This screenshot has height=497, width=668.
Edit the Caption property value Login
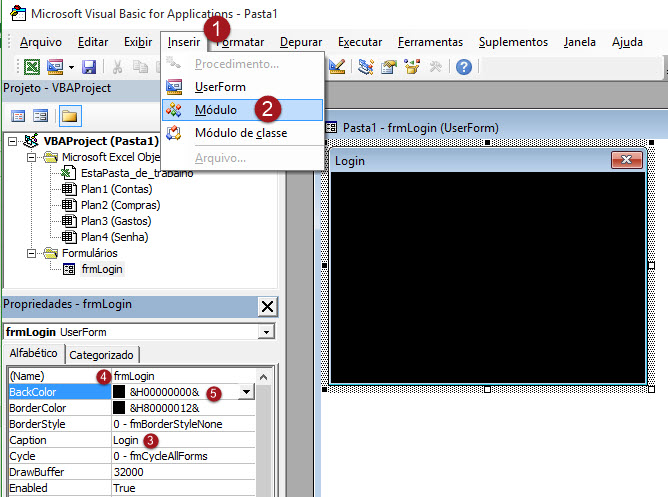coord(183,440)
